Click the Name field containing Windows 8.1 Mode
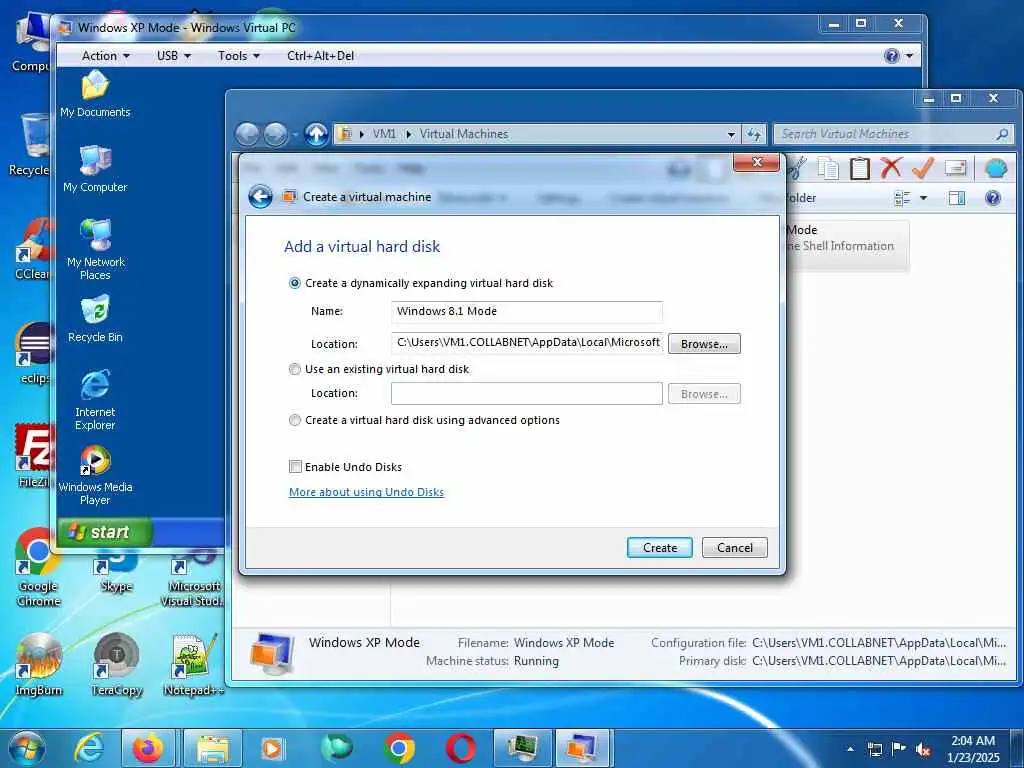 527,312
